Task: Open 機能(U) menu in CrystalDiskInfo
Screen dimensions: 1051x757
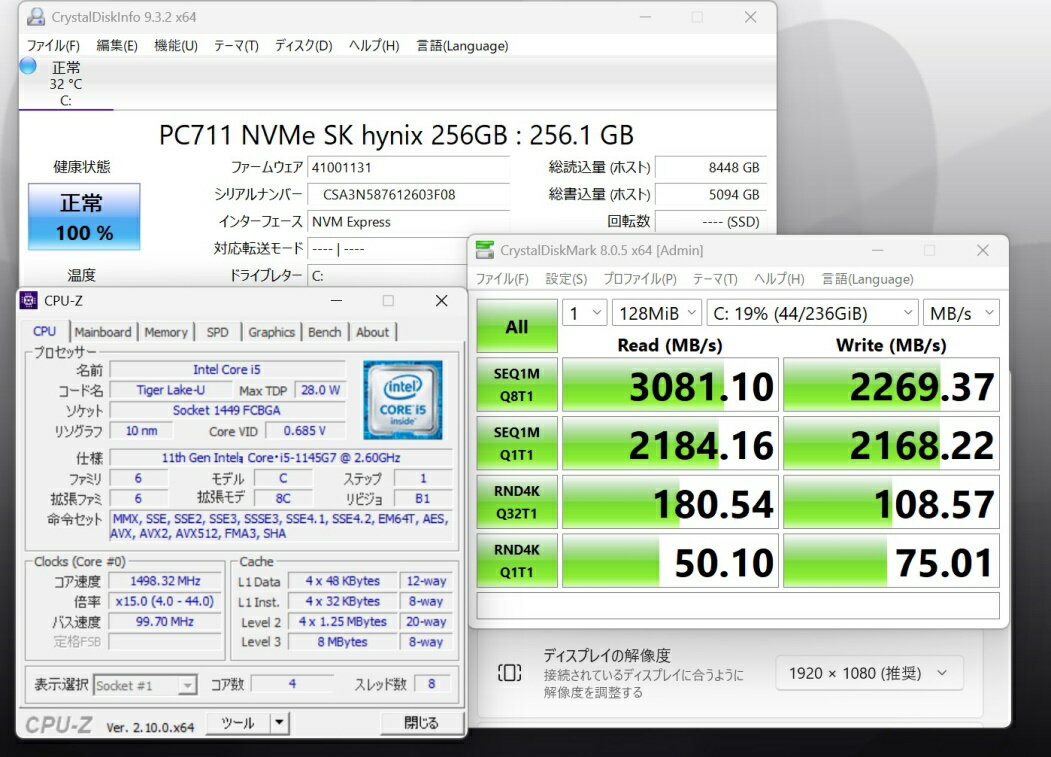Action: [x=176, y=46]
